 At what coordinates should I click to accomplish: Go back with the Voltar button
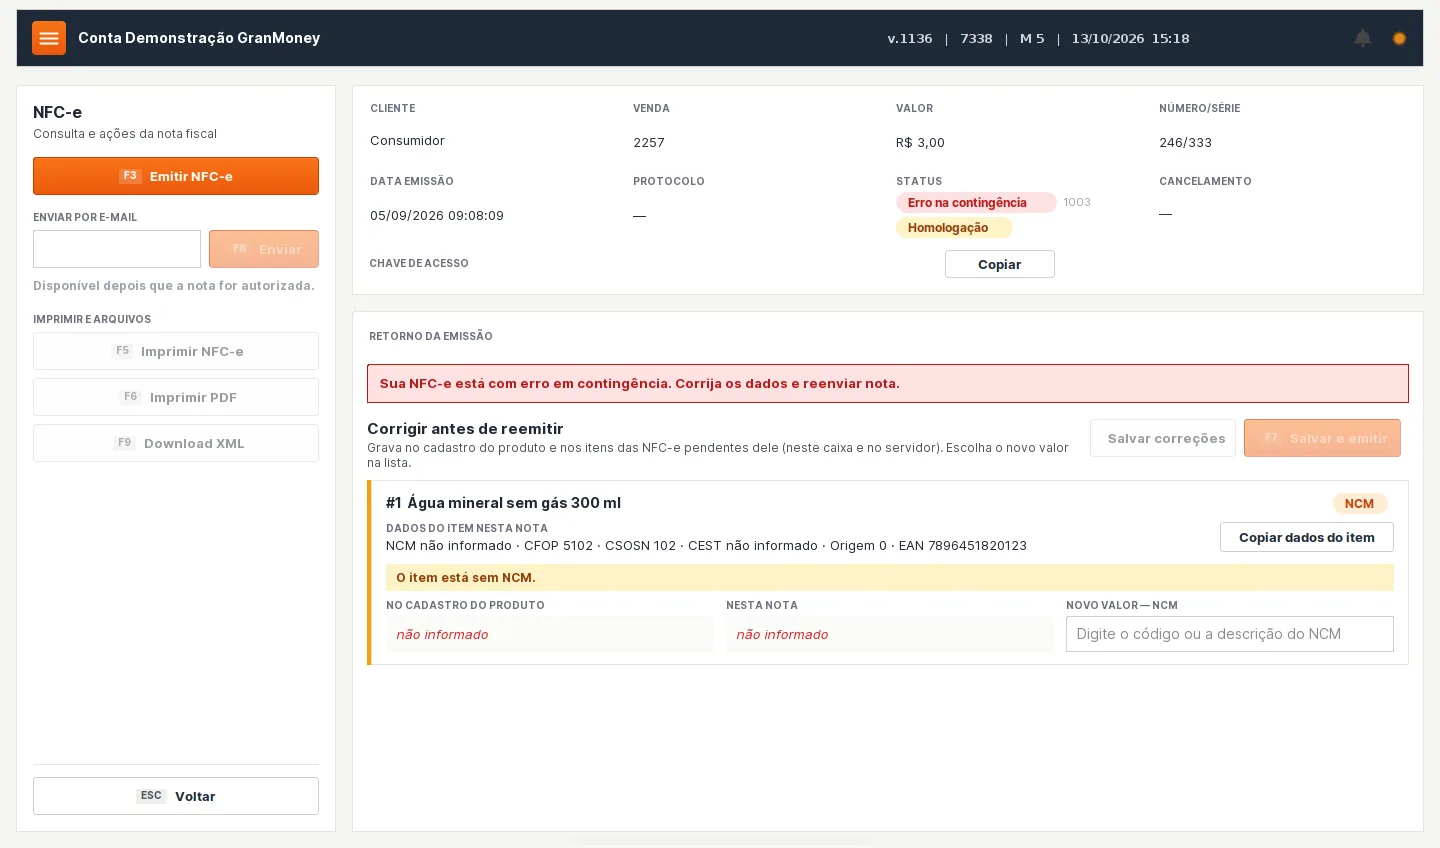point(176,796)
